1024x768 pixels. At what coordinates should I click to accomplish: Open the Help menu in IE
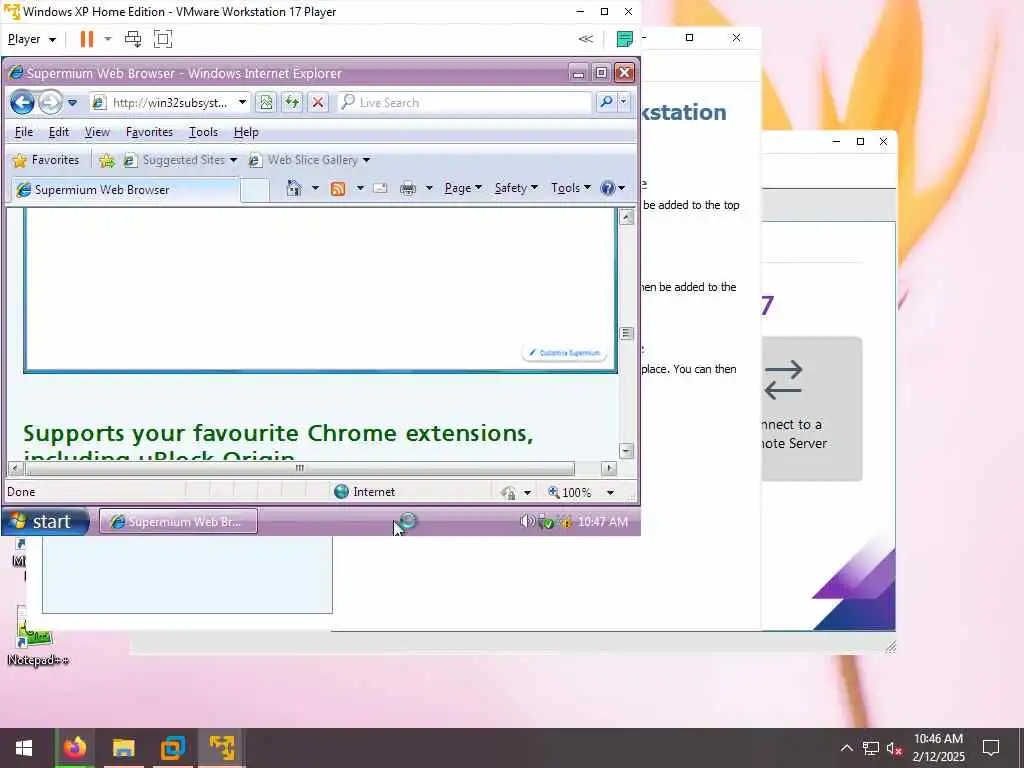[x=246, y=132]
